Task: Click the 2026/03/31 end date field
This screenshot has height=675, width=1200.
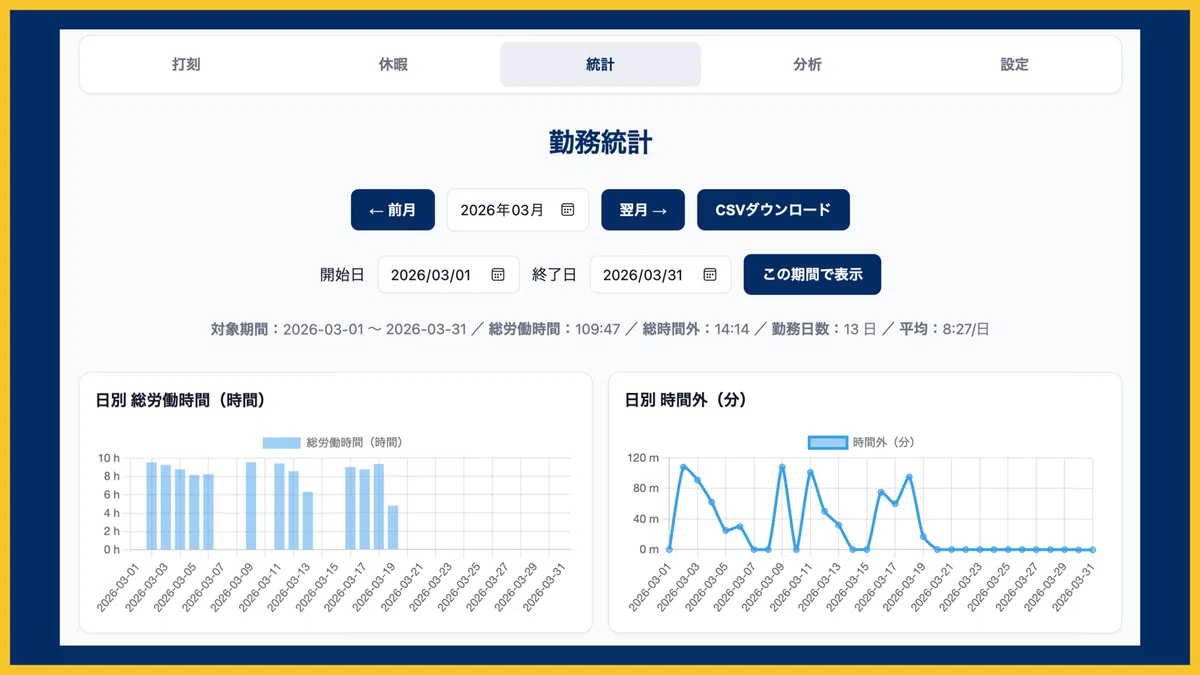Action: [660, 274]
